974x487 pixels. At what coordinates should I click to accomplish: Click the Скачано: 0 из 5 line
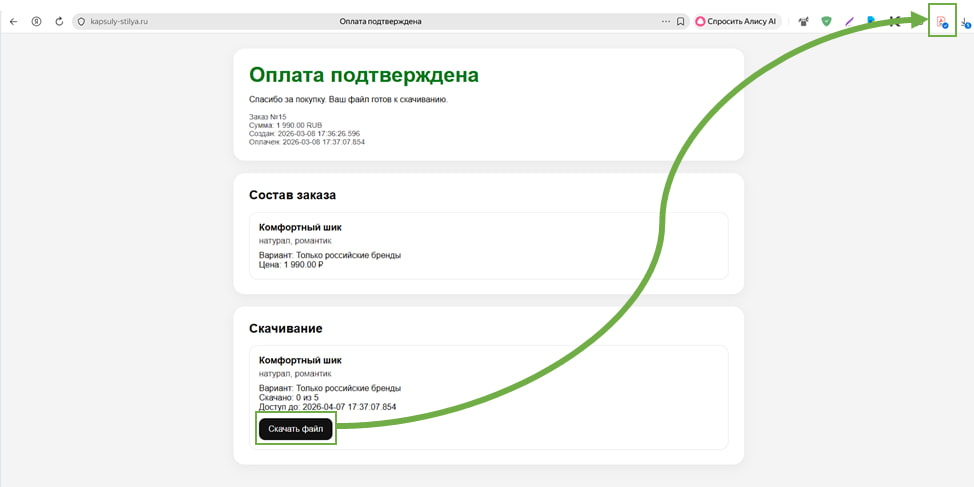click(x=289, y=398)
